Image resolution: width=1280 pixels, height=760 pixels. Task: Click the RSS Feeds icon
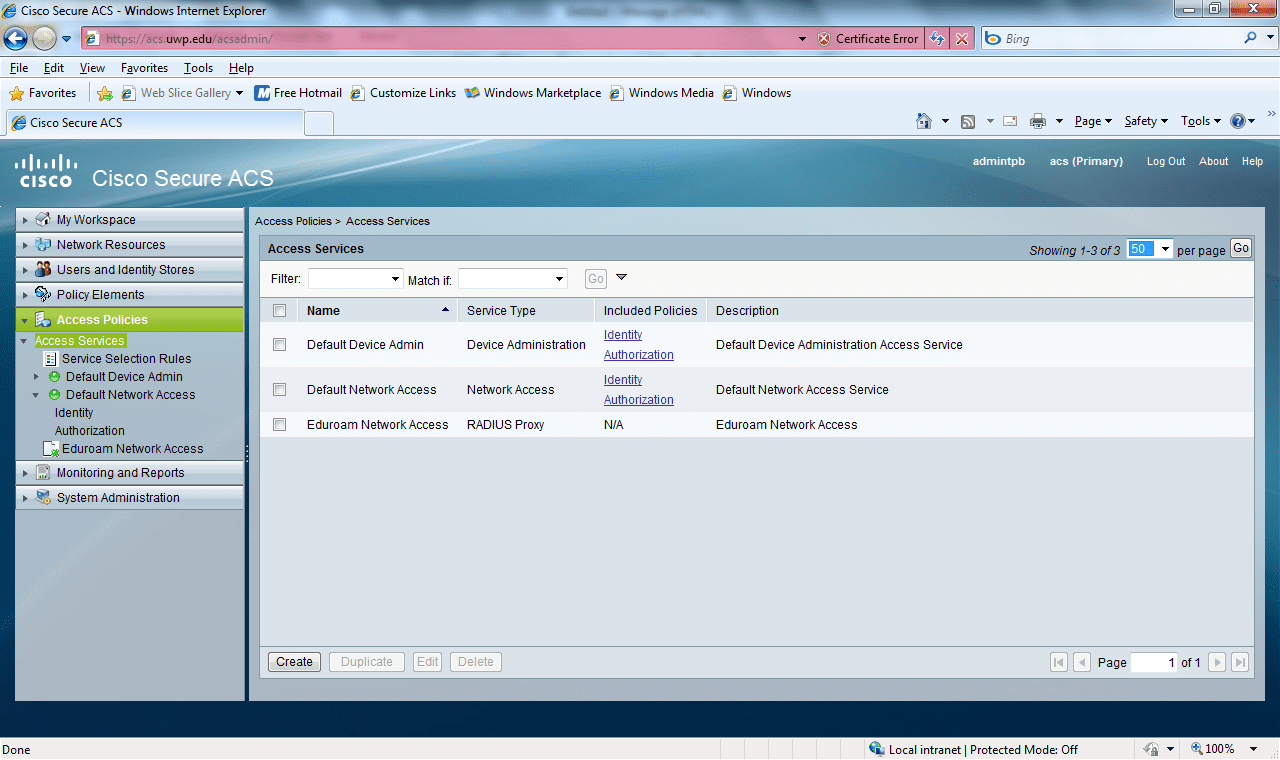[968, 121]
